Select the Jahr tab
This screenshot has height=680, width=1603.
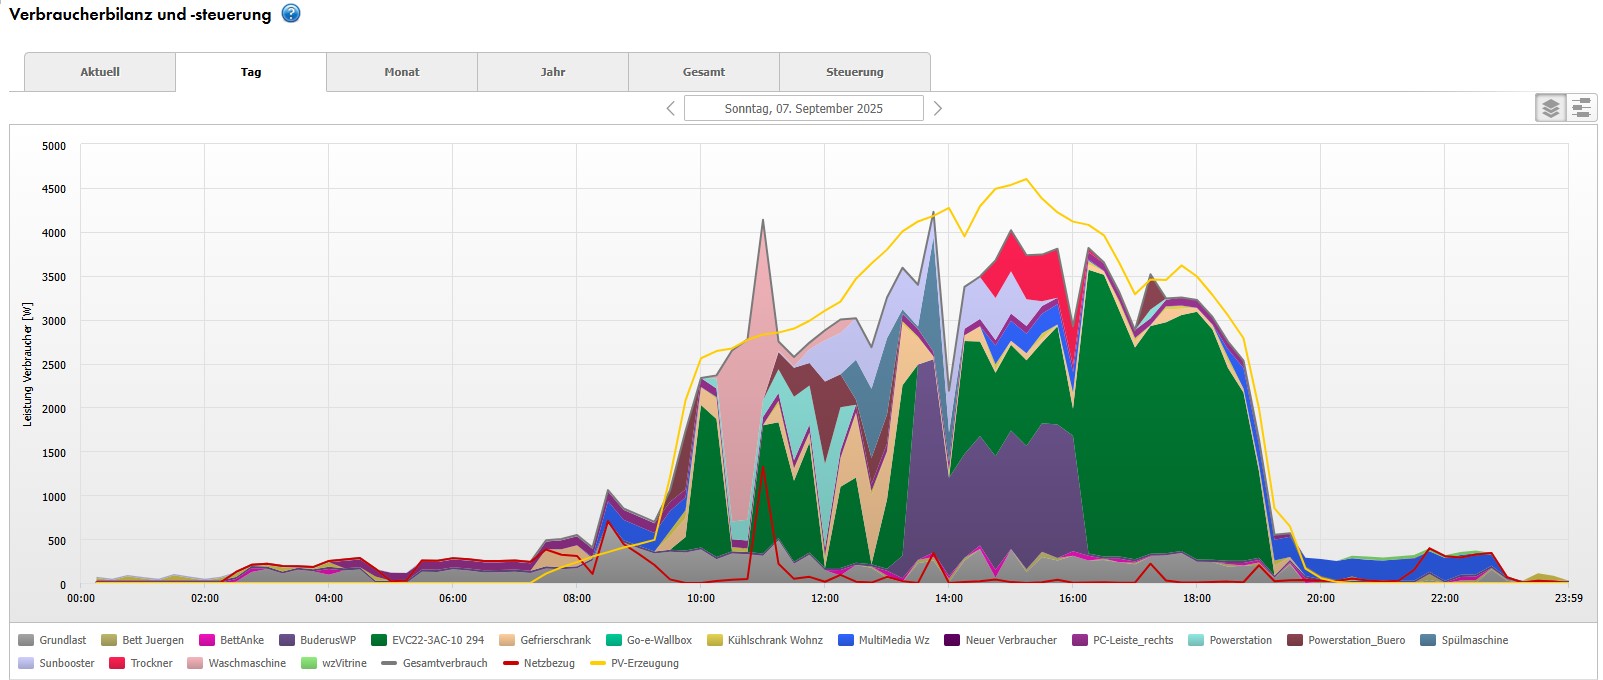[x=553, y=72]
